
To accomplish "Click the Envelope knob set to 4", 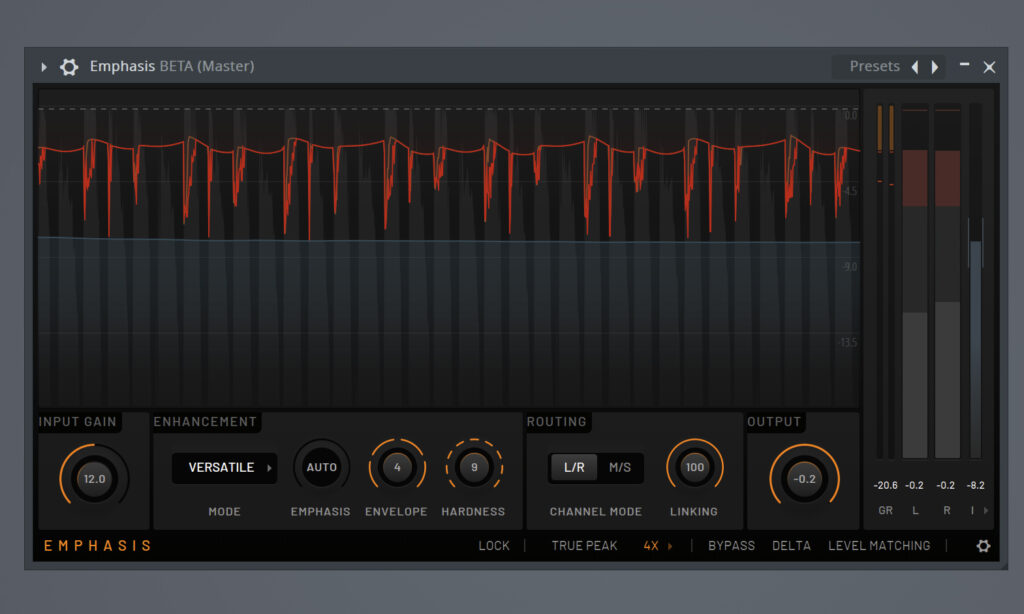I will tap(397, 467).
